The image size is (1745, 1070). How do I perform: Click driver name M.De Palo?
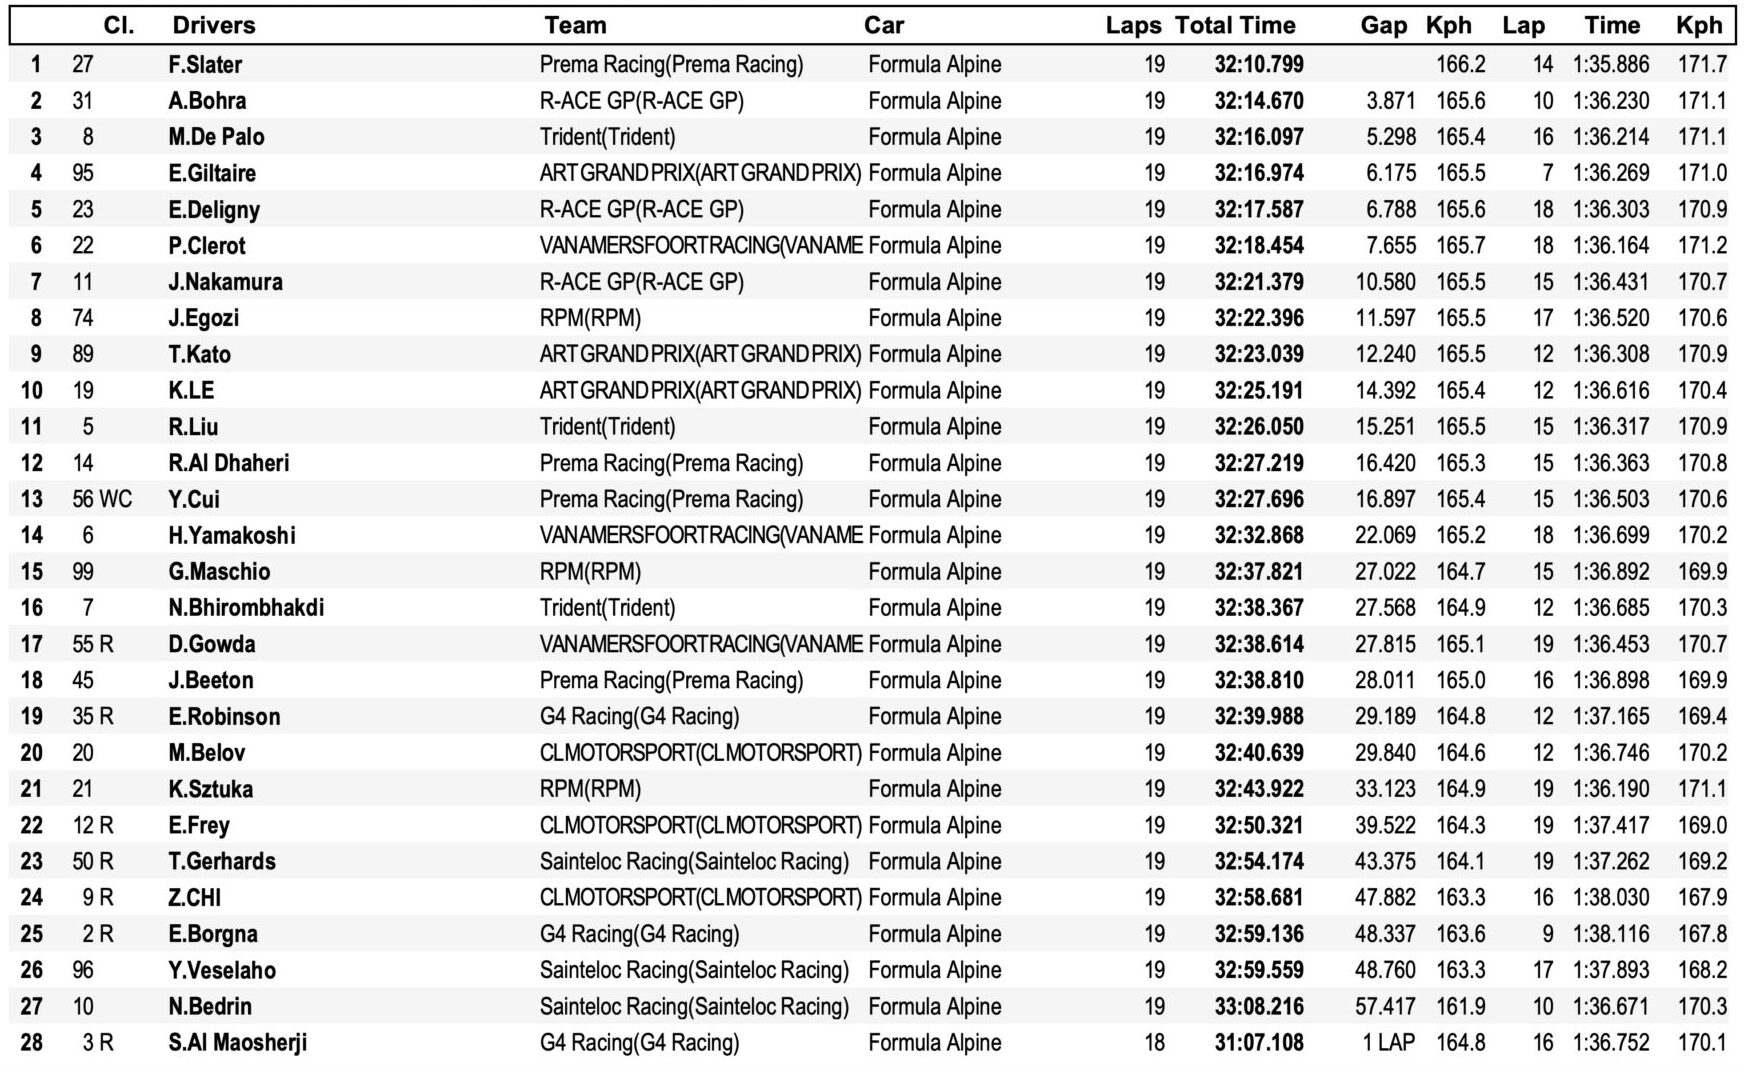click(x=216, y=137)
